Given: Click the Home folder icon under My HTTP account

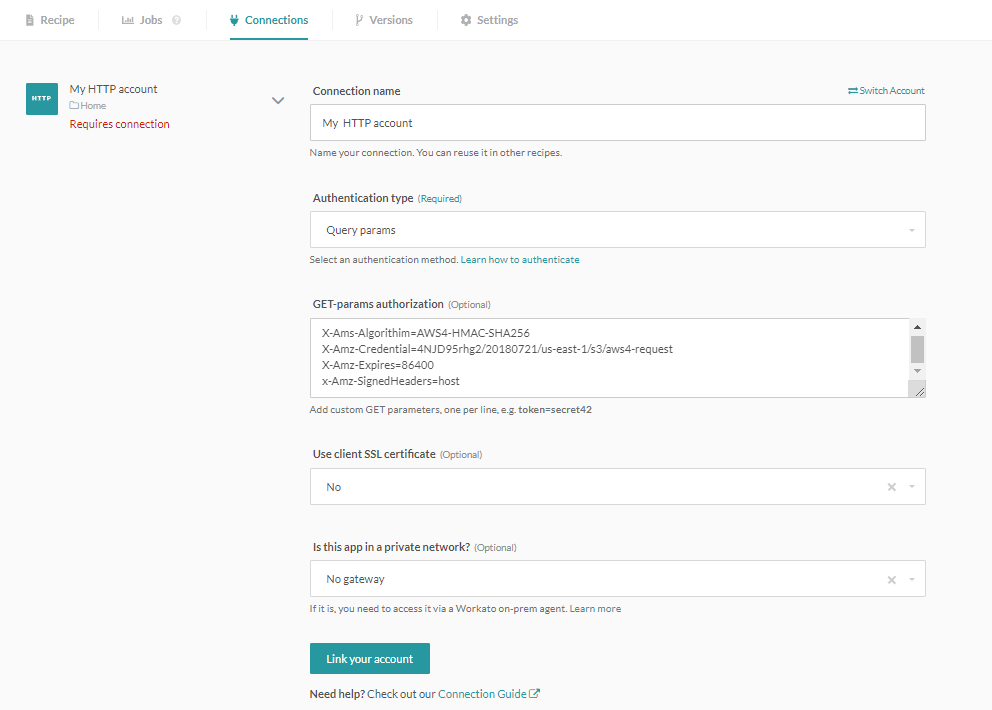Looking at the screenshot, I should [x=74, y=105].
